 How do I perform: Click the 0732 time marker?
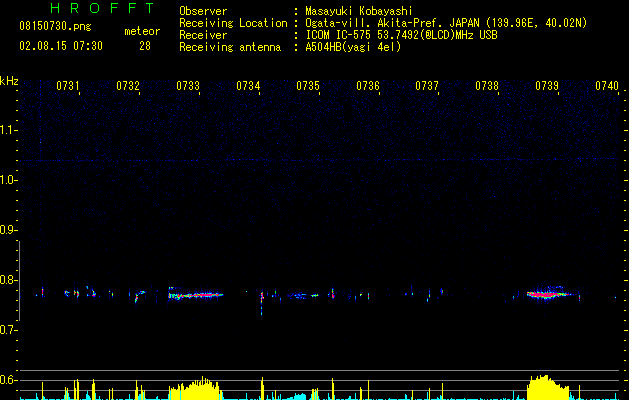pos(128,86)
